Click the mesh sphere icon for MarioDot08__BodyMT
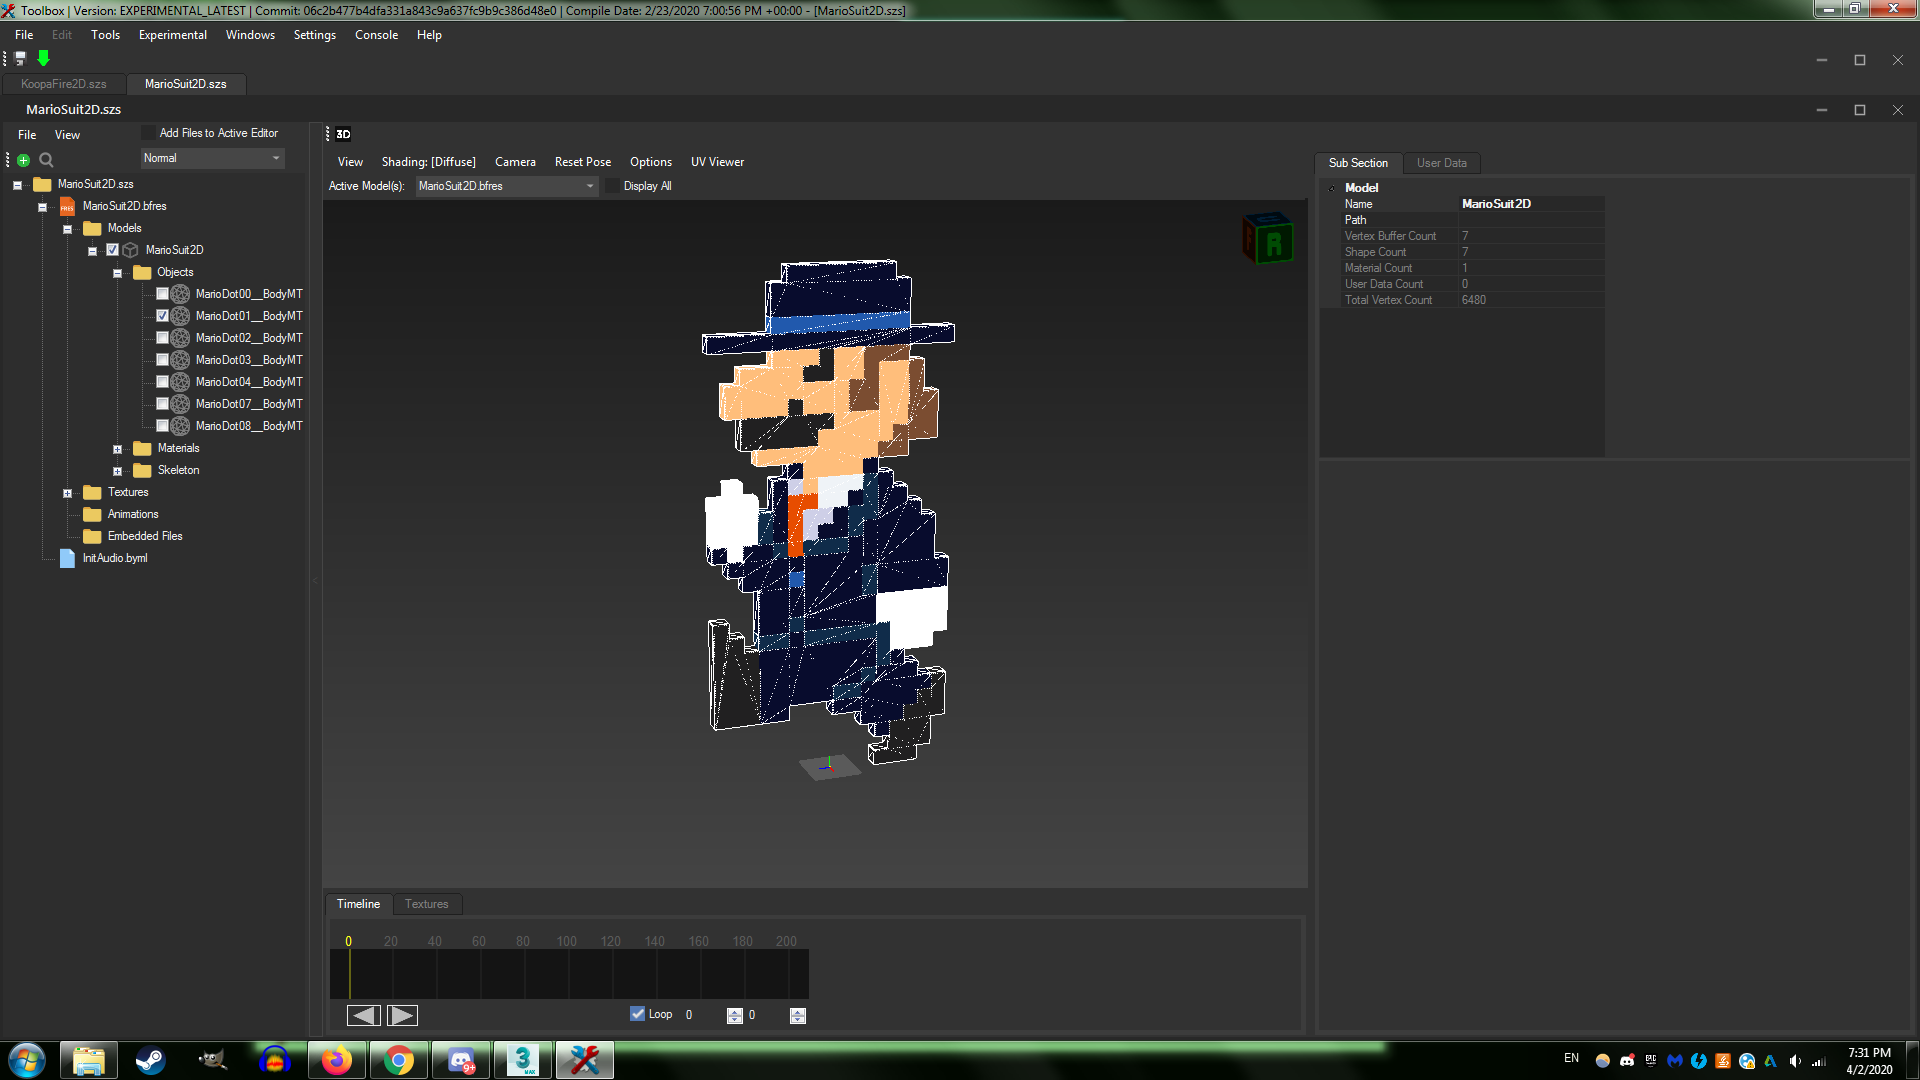Image resolution: width=1920 pixels, height=1080 pixels. pyautogui.click(x=180, y=426)
